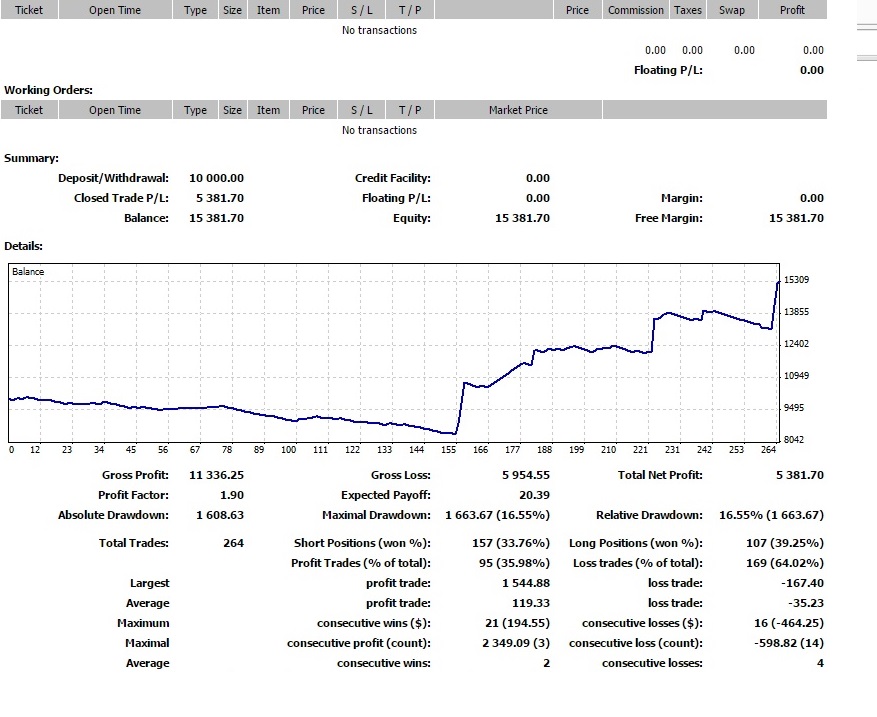Click the Swap column header

click(x=732, y=10)
